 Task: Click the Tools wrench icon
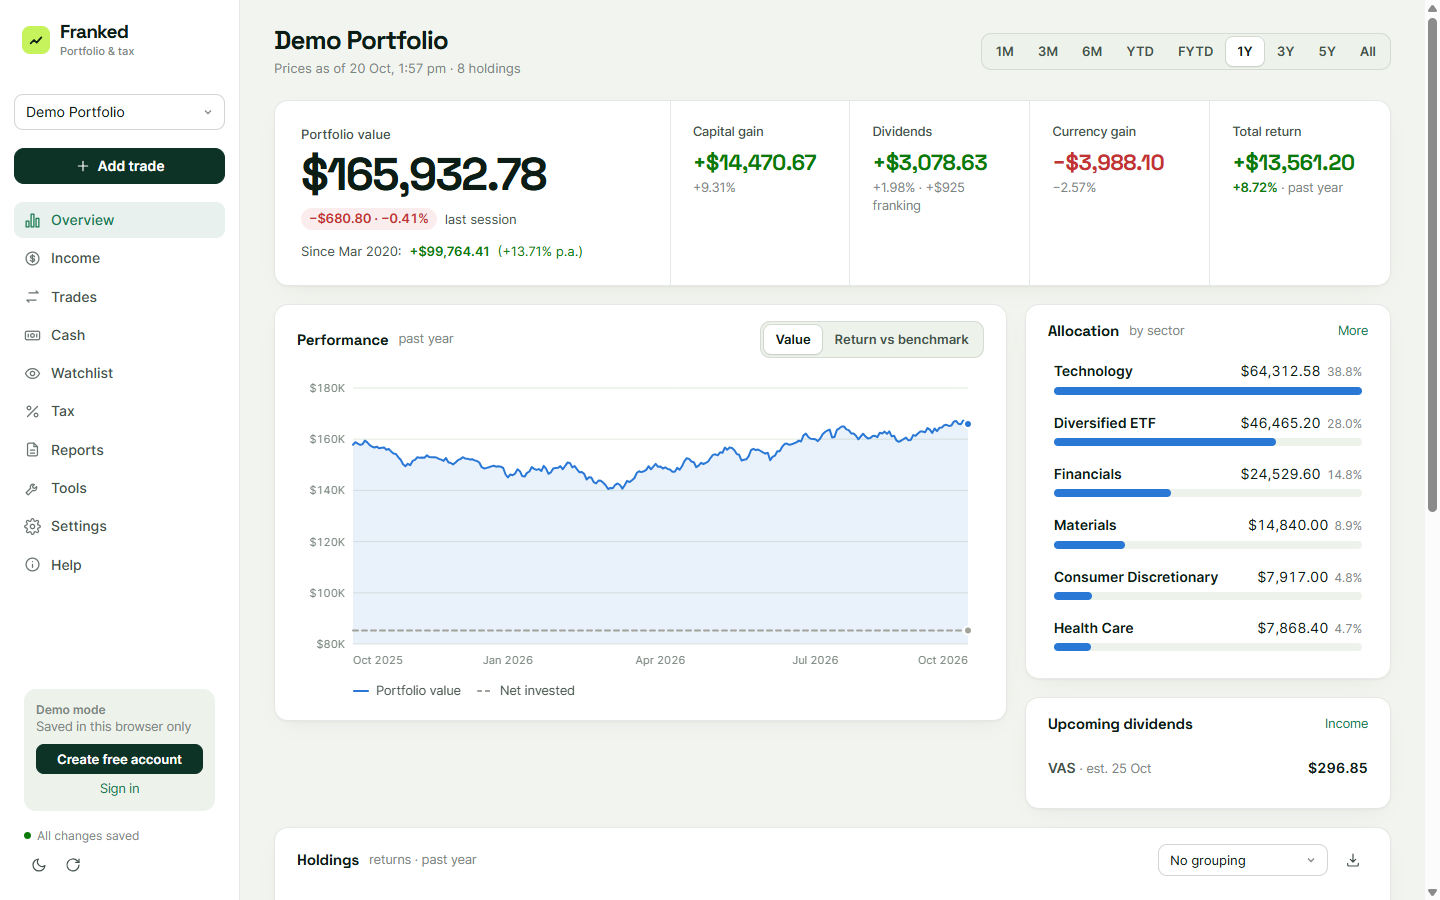click(33, 488)
